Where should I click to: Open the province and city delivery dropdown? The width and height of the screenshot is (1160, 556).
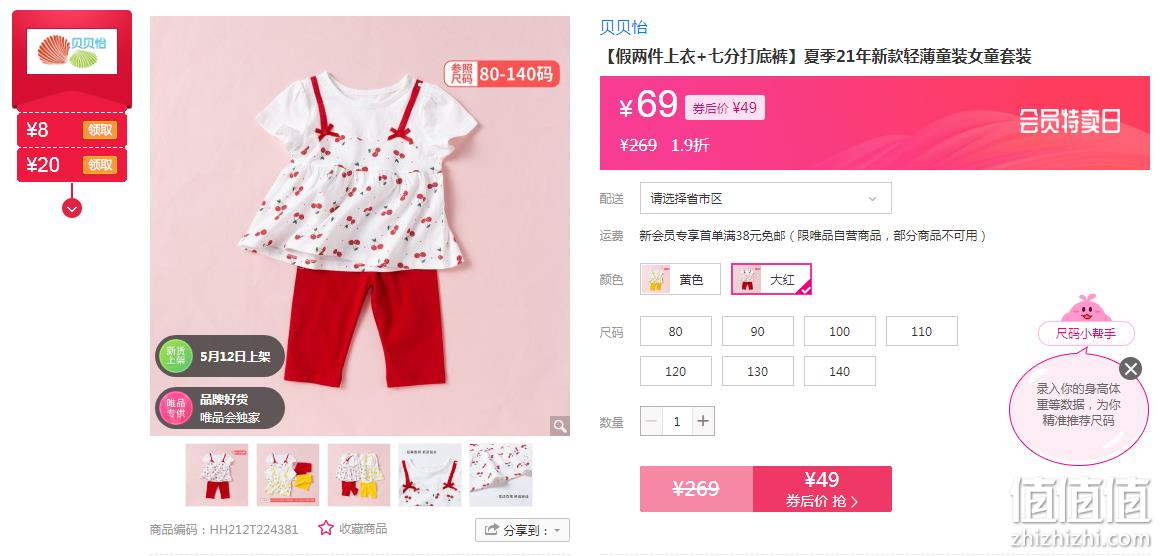point(766,198)
